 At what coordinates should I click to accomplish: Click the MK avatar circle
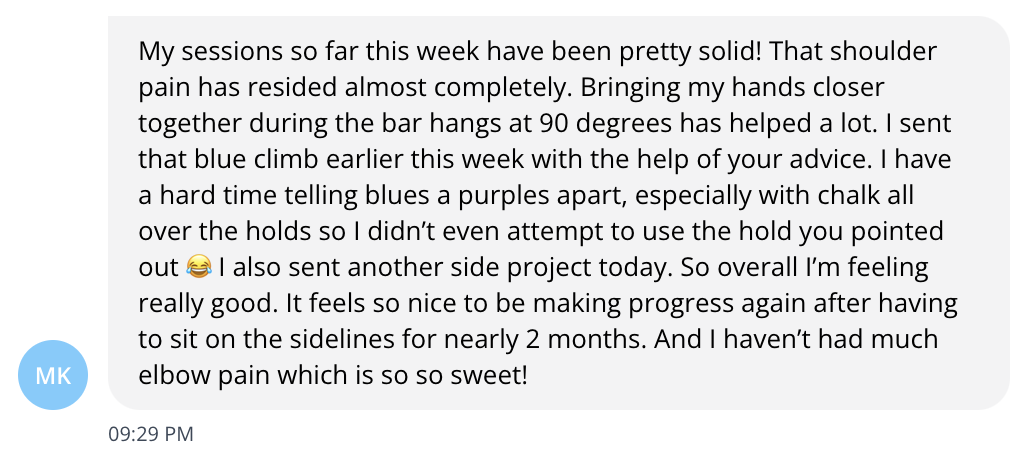click(53, 375)
